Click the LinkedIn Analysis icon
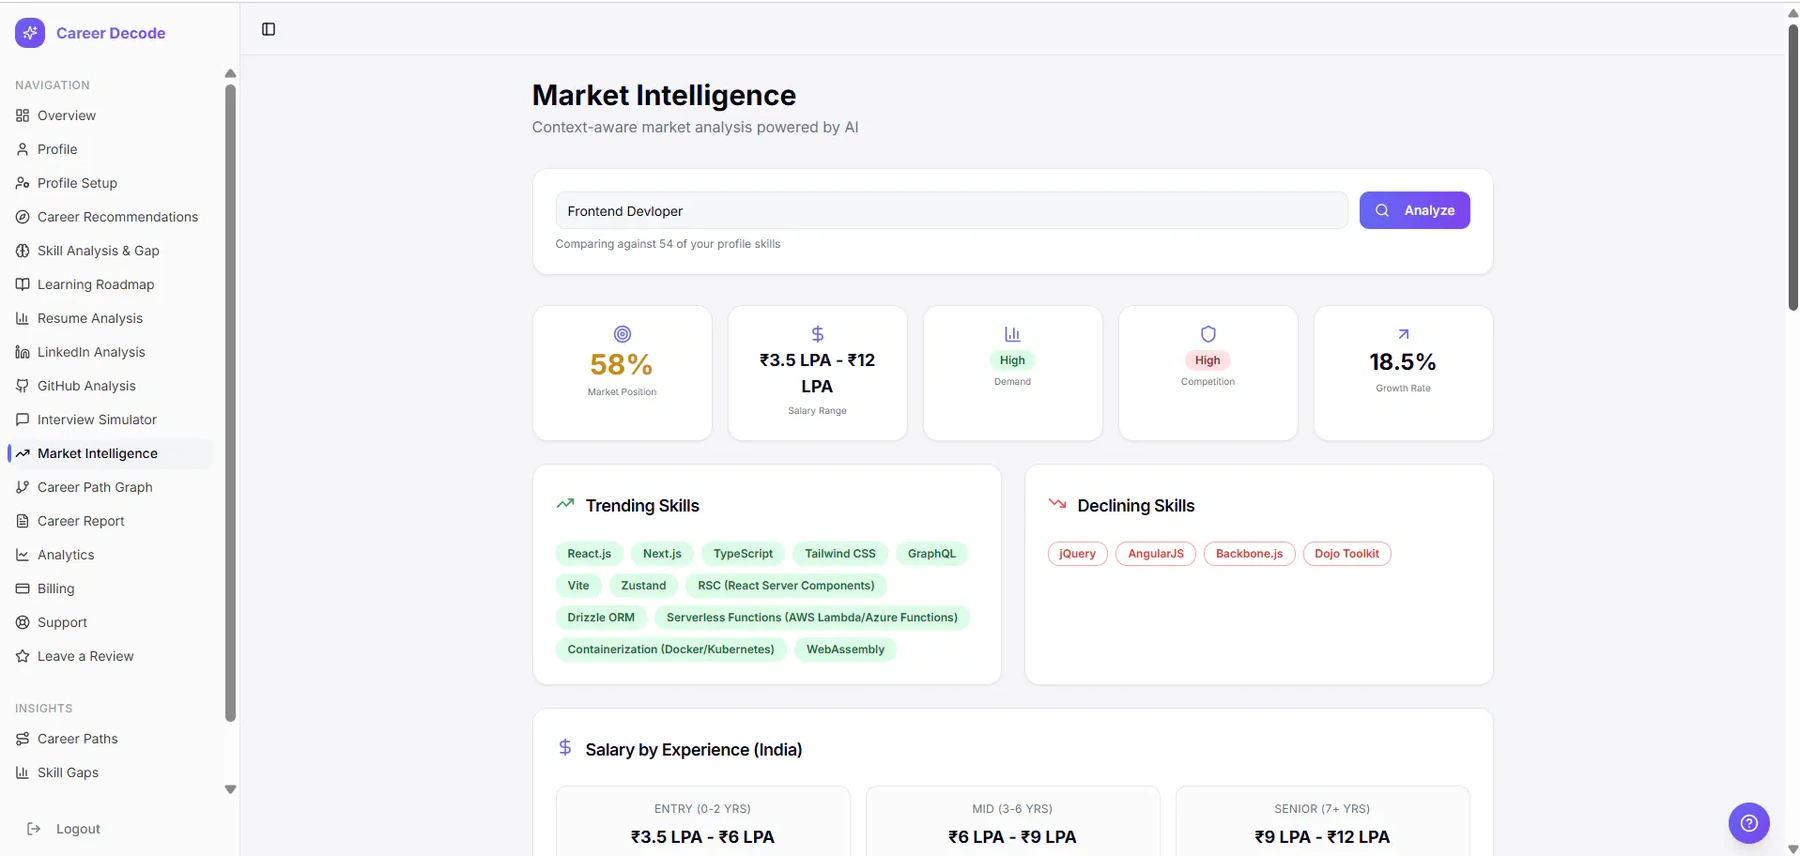The height and width of the screenshot is (856, 1800). (x=22, y=352)
